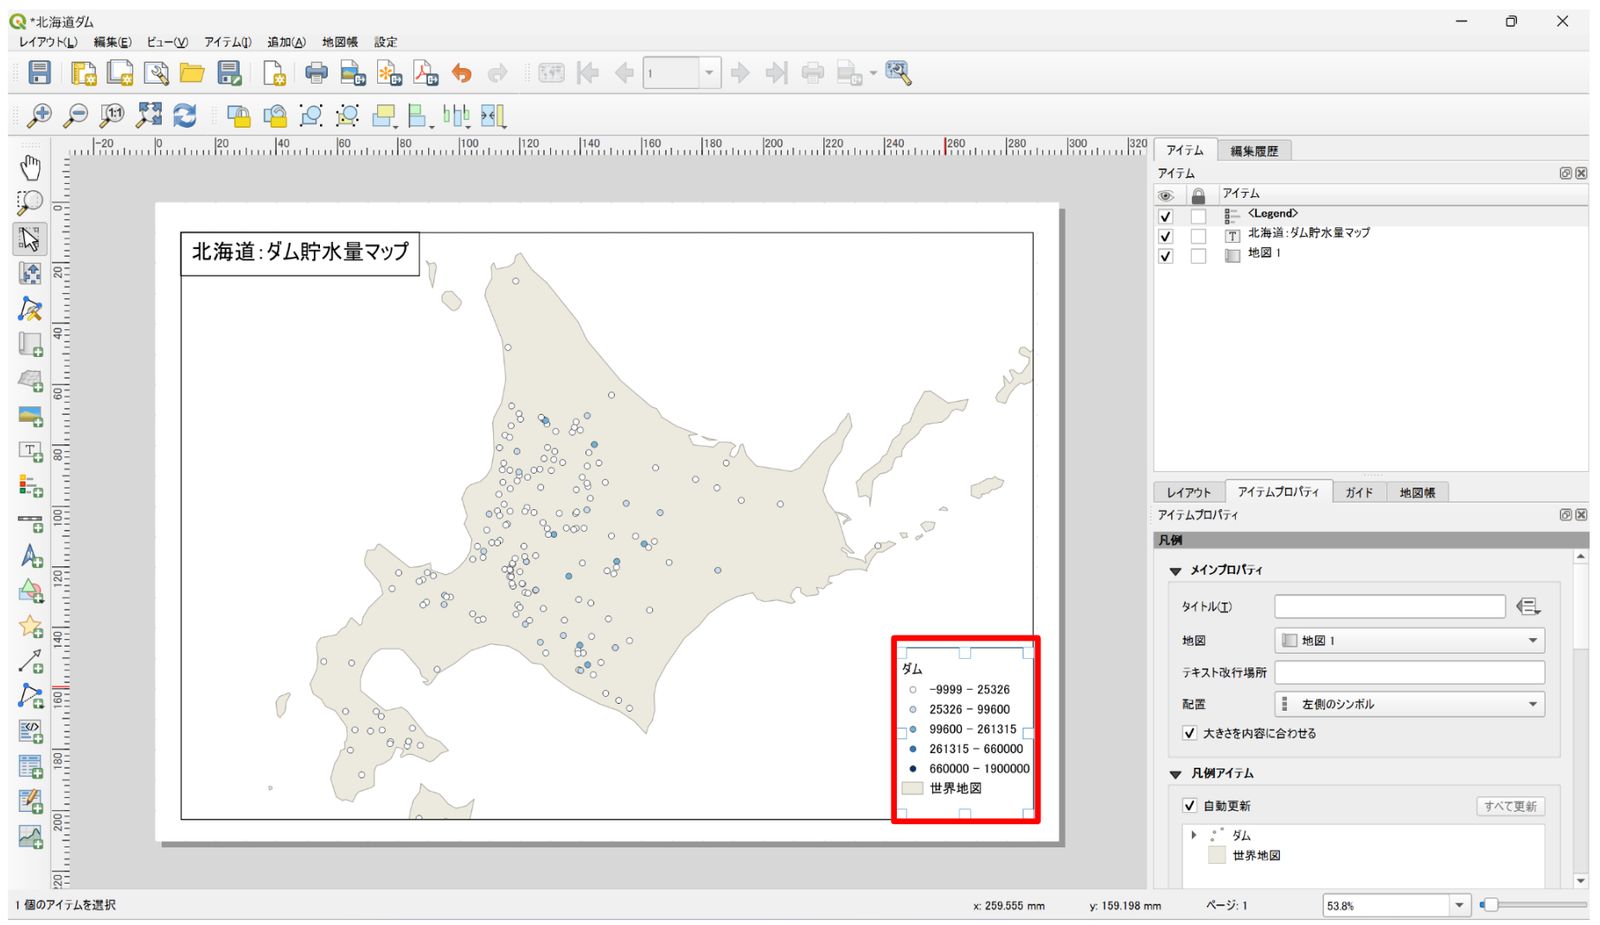Pick the Add Picture tool
1600x925 pixels.
click(x=30, y=416)
